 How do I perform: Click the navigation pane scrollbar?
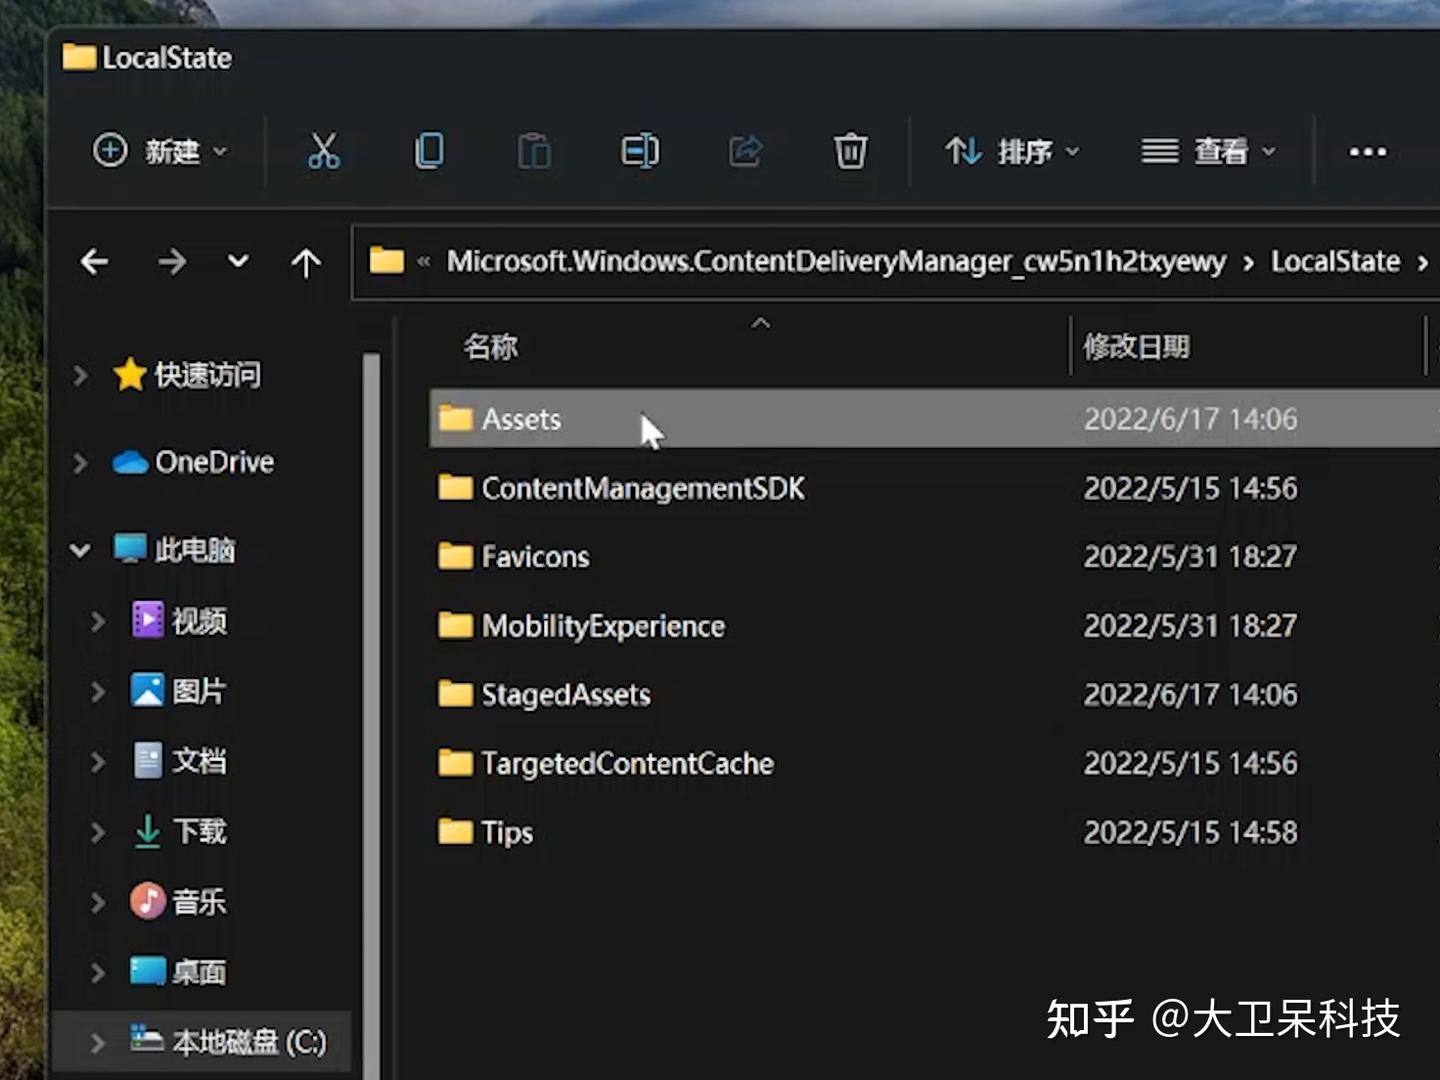(372, 715)
